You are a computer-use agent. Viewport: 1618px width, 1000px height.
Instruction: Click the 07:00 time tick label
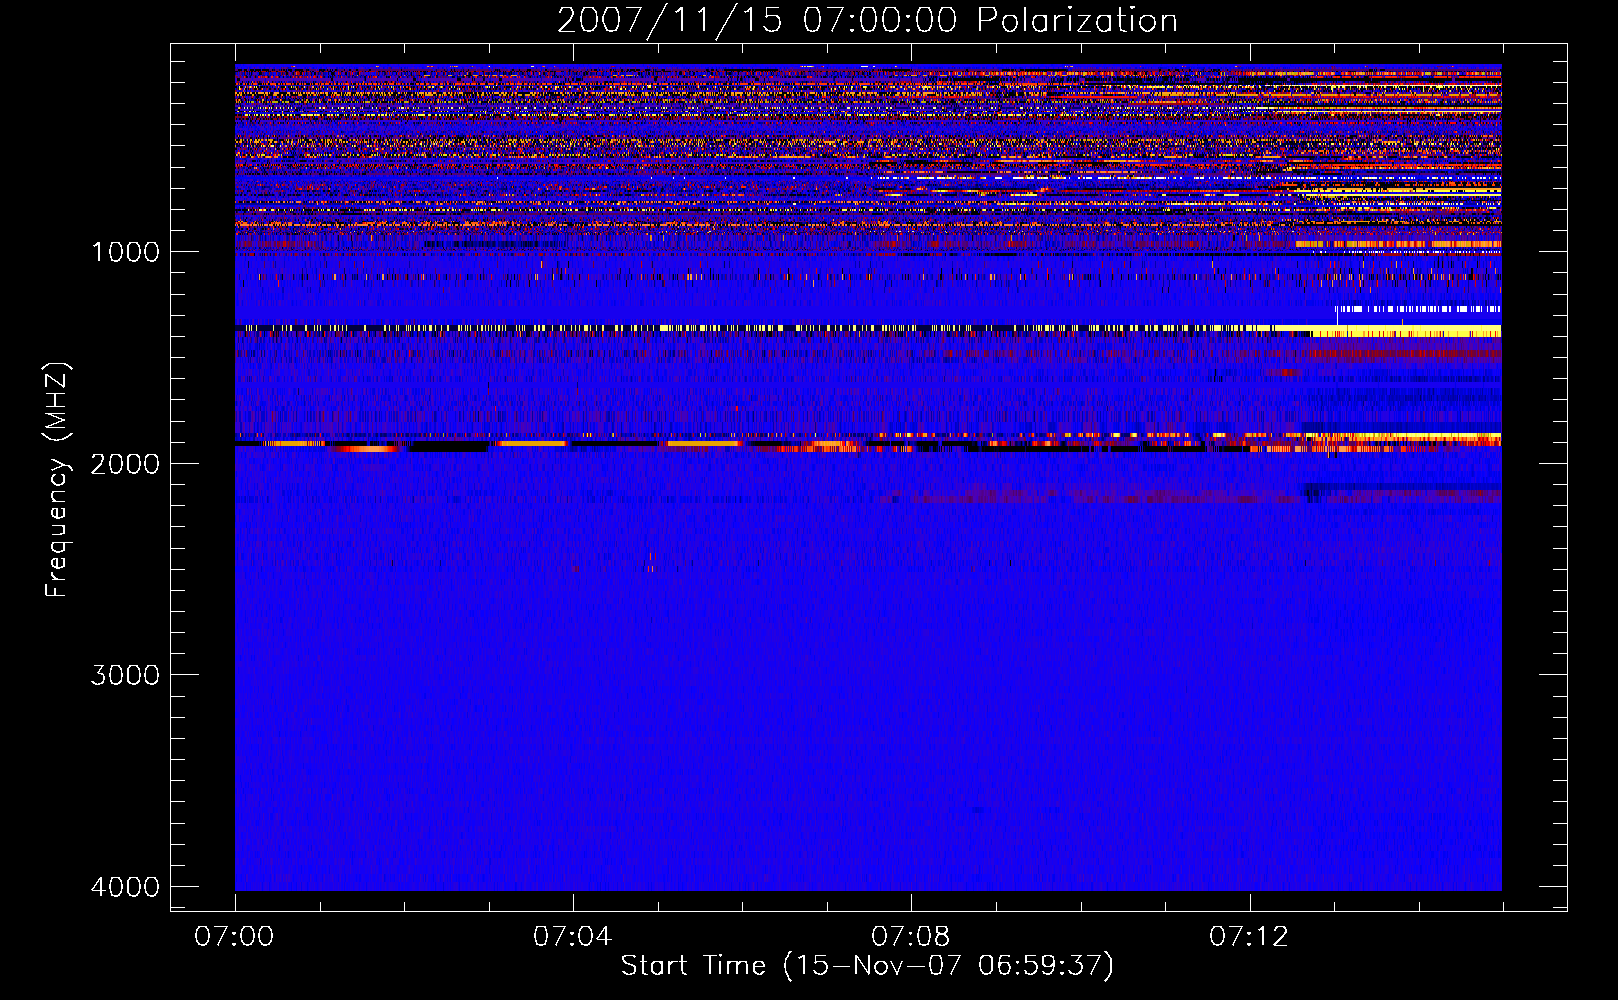point(234,937)
